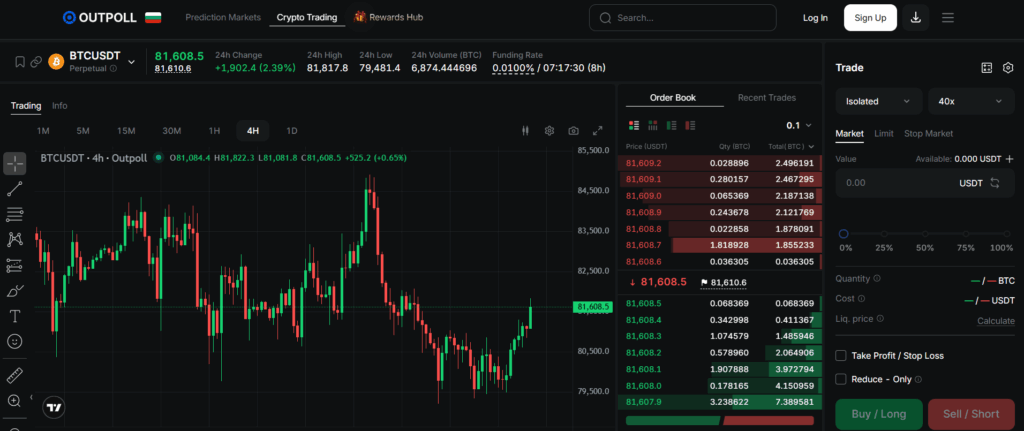Open the 40x leverage dropdown
The width and height of the screenshot is (1024, 431).
coord(970,101)
